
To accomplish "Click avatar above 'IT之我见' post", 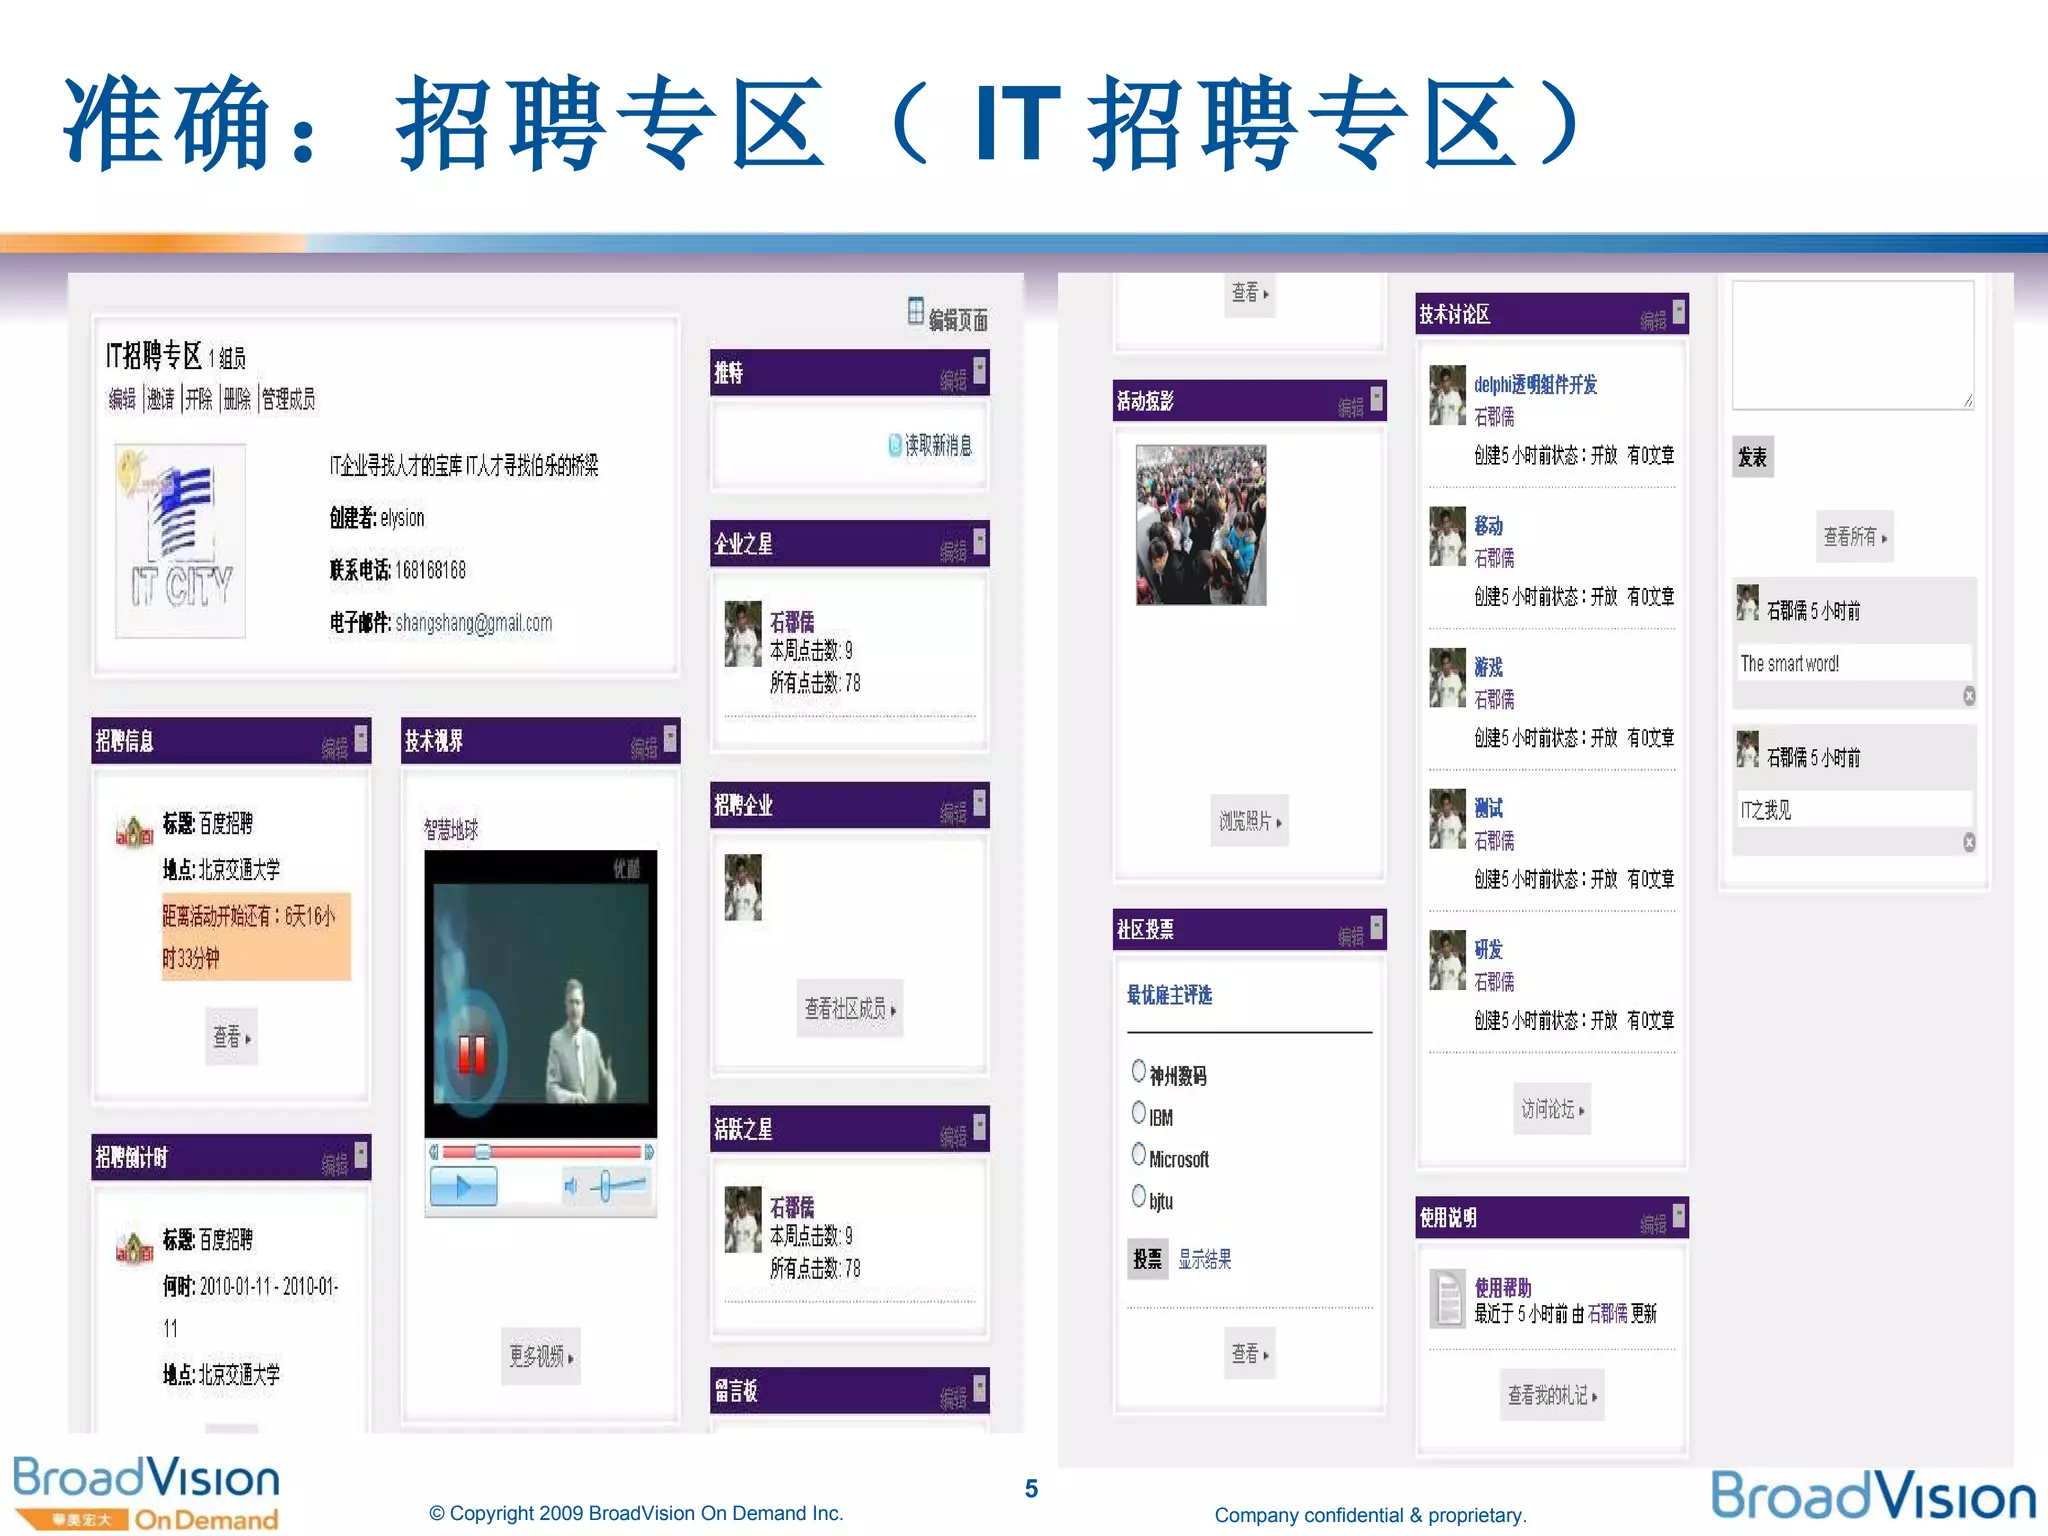I will [x=1747, y=749].
